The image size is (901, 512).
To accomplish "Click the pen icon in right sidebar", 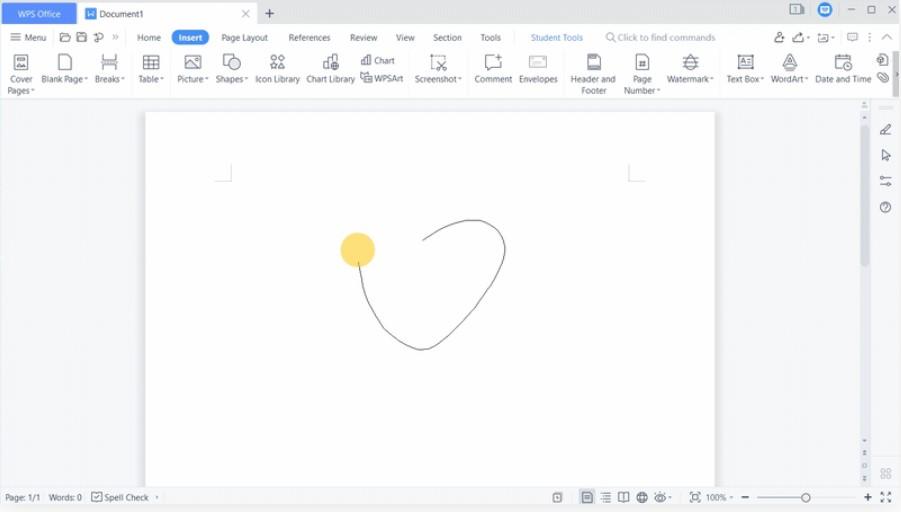I will pos(885,130).
